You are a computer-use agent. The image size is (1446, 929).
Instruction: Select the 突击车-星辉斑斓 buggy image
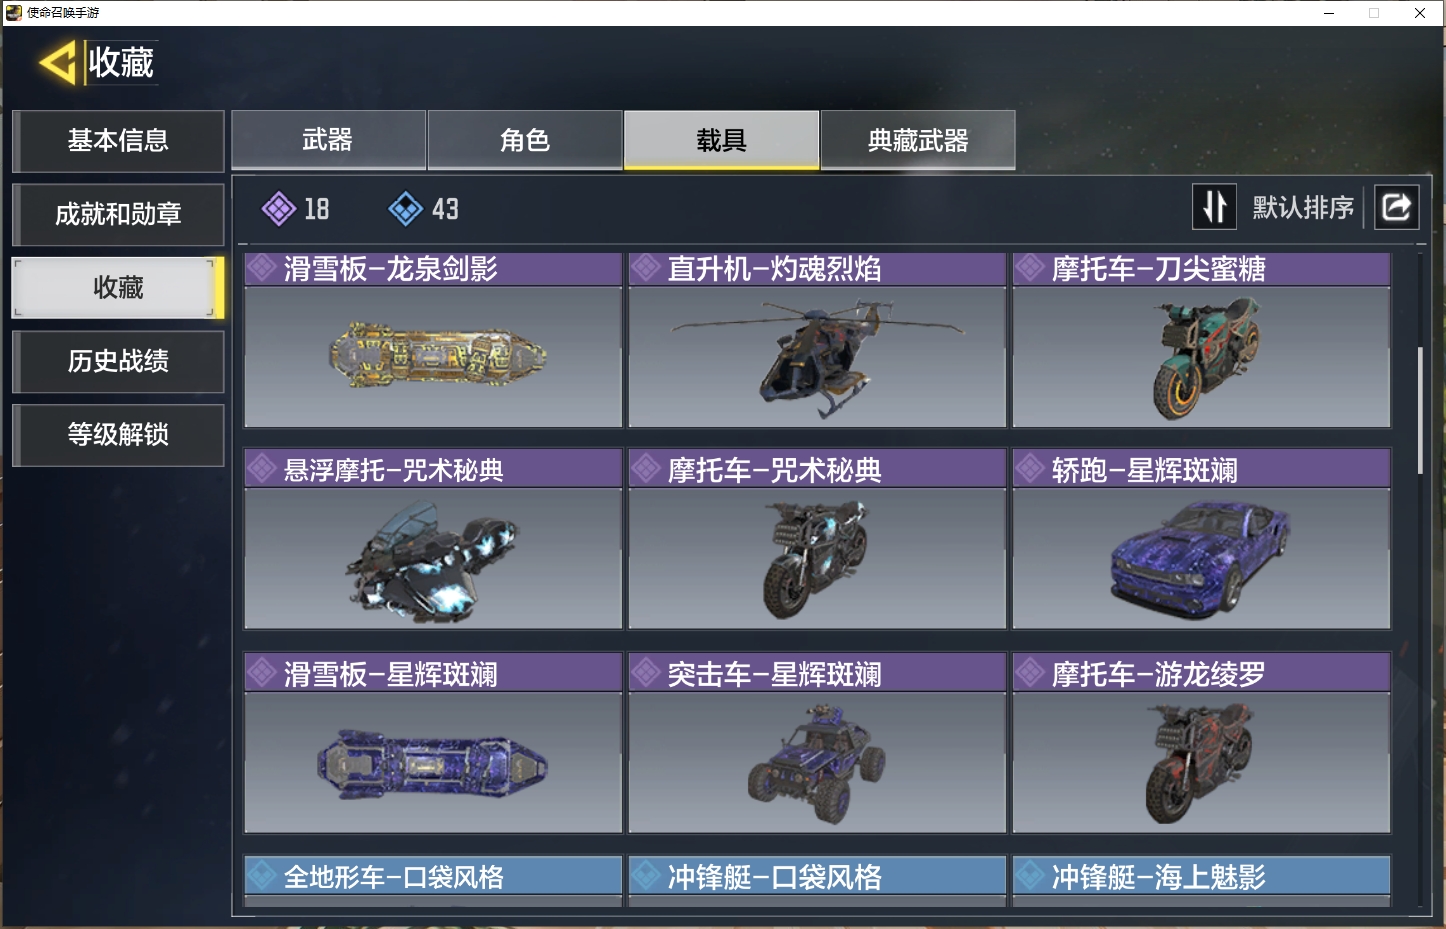tap(817, 762)
